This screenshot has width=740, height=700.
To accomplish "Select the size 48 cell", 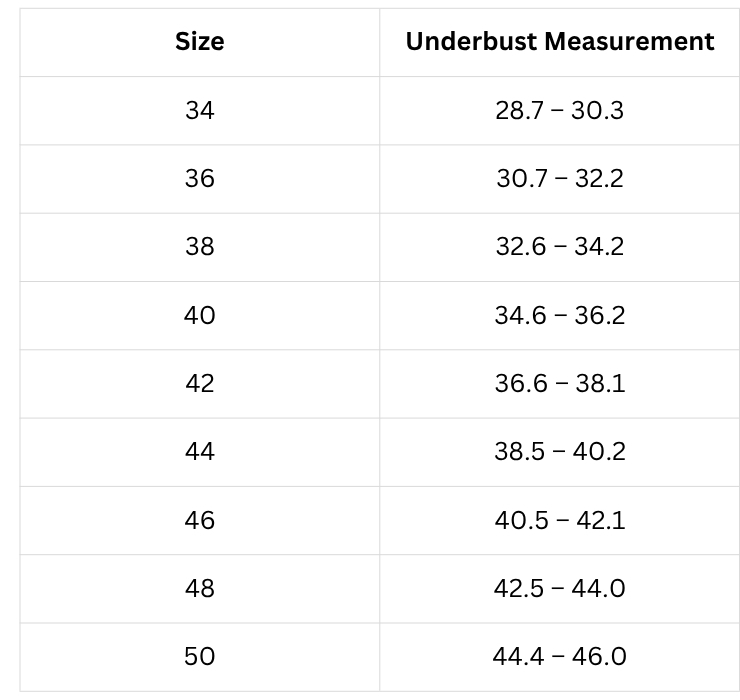I will [x=200, y=589].
